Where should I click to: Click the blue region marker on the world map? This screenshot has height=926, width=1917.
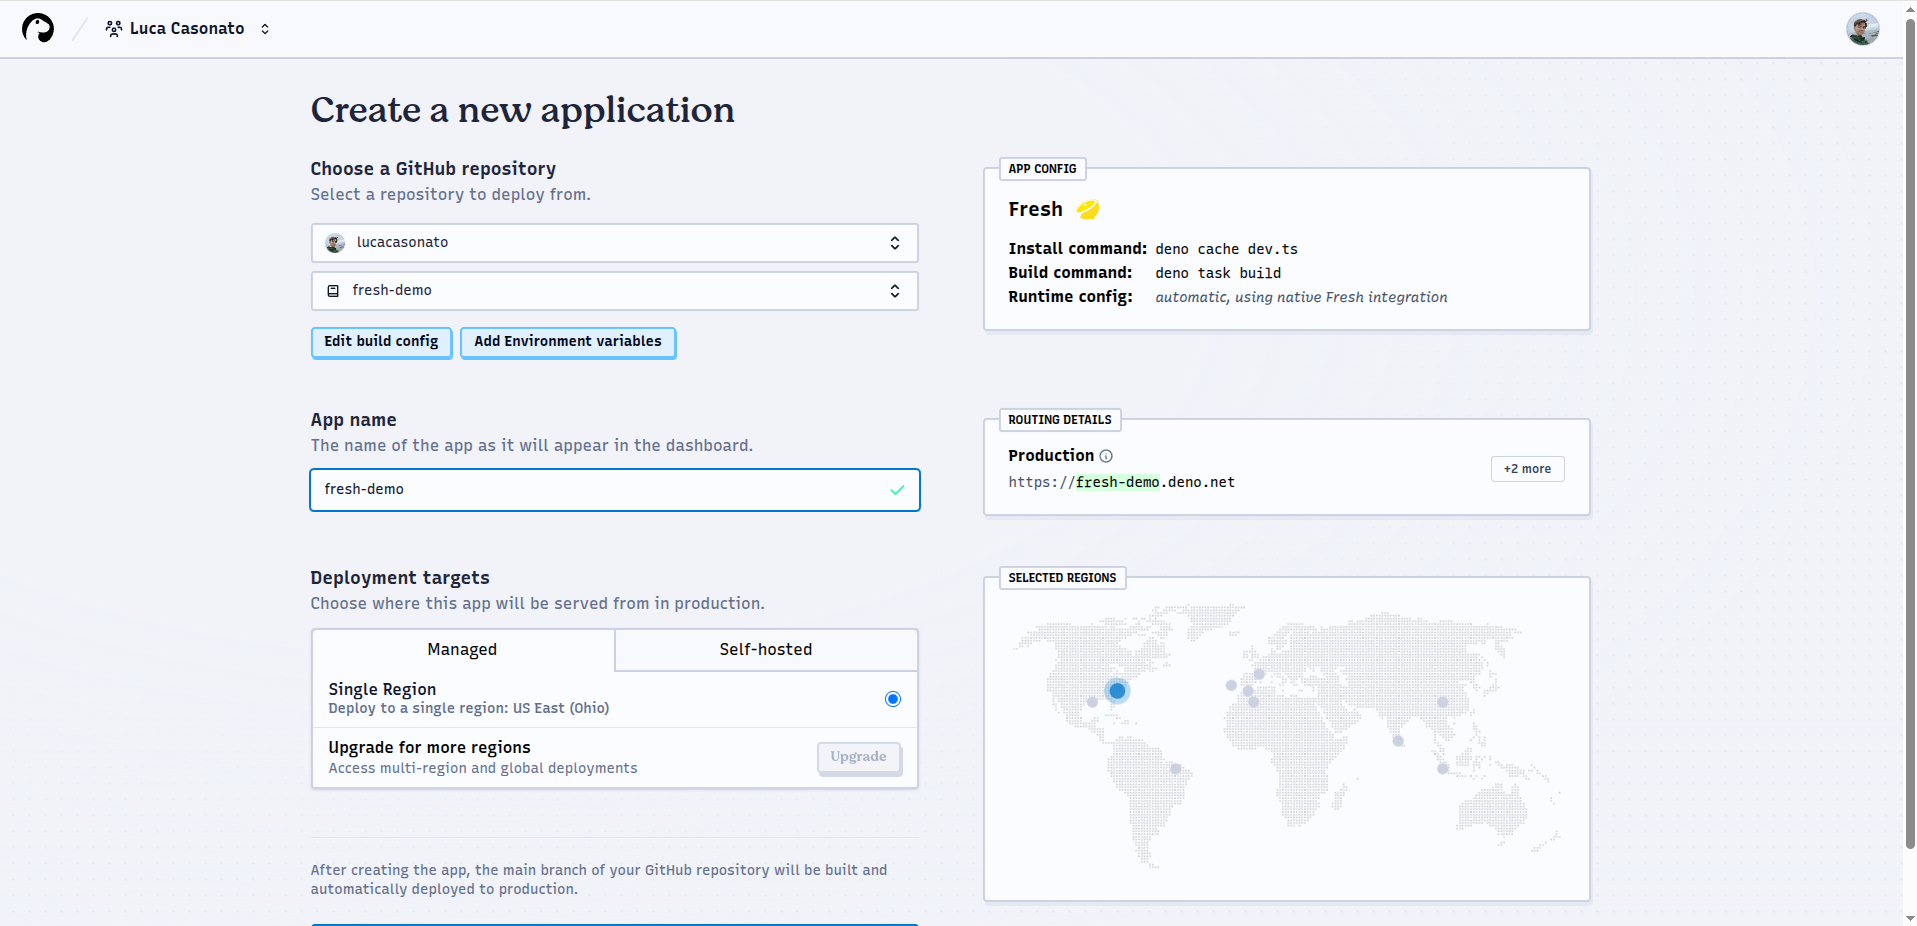1117,690
